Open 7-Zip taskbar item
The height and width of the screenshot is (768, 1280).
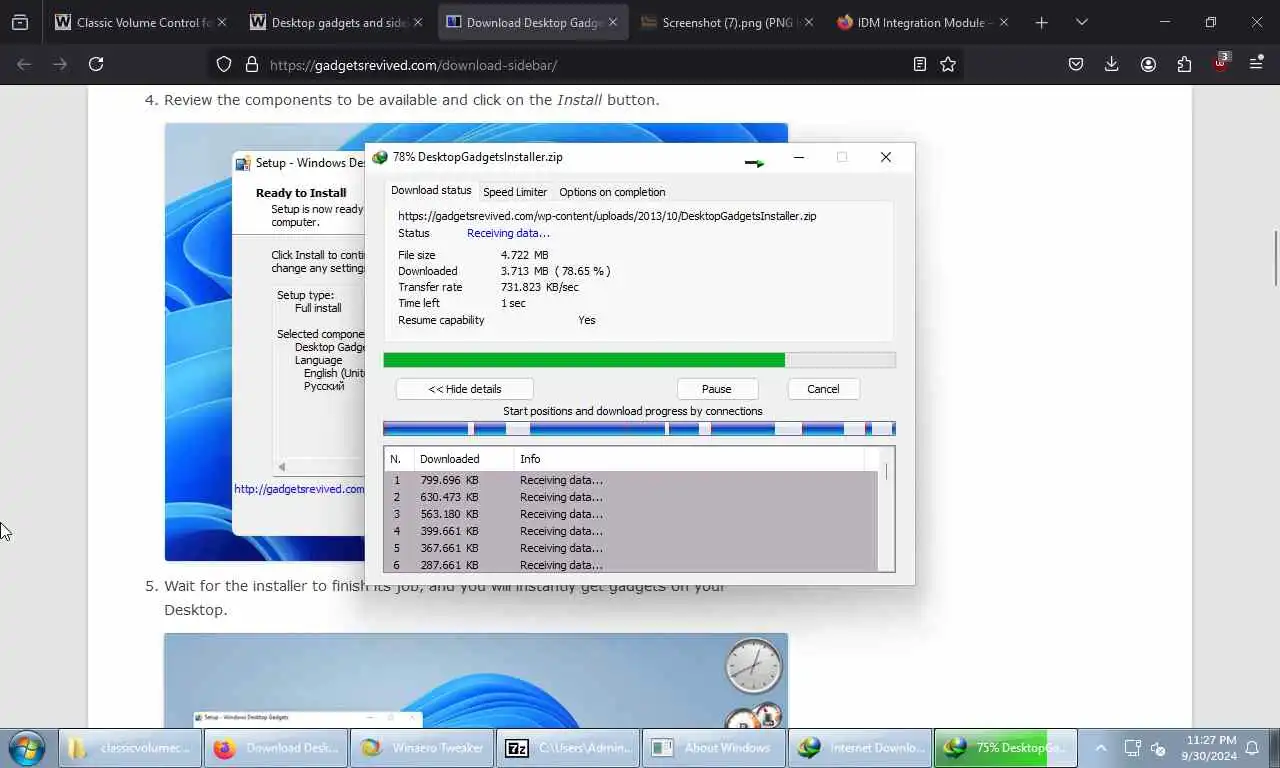tap(568, 748)
